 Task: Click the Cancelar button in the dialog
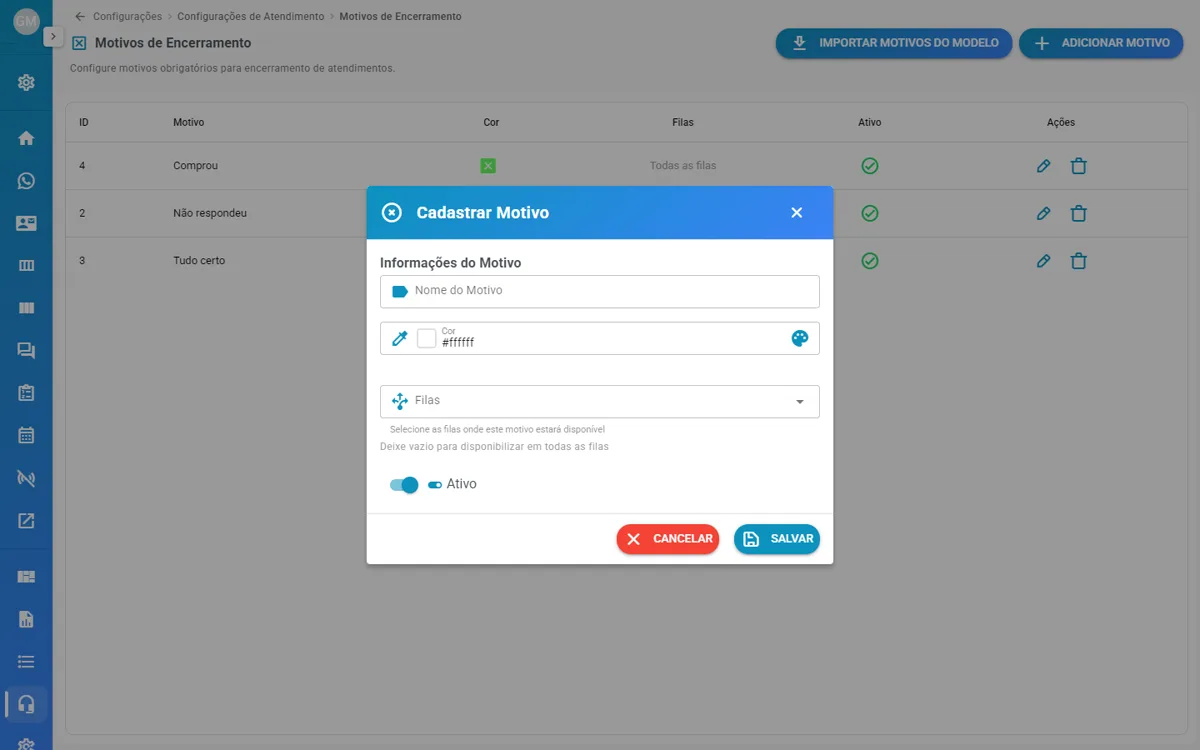pos(668,539)
